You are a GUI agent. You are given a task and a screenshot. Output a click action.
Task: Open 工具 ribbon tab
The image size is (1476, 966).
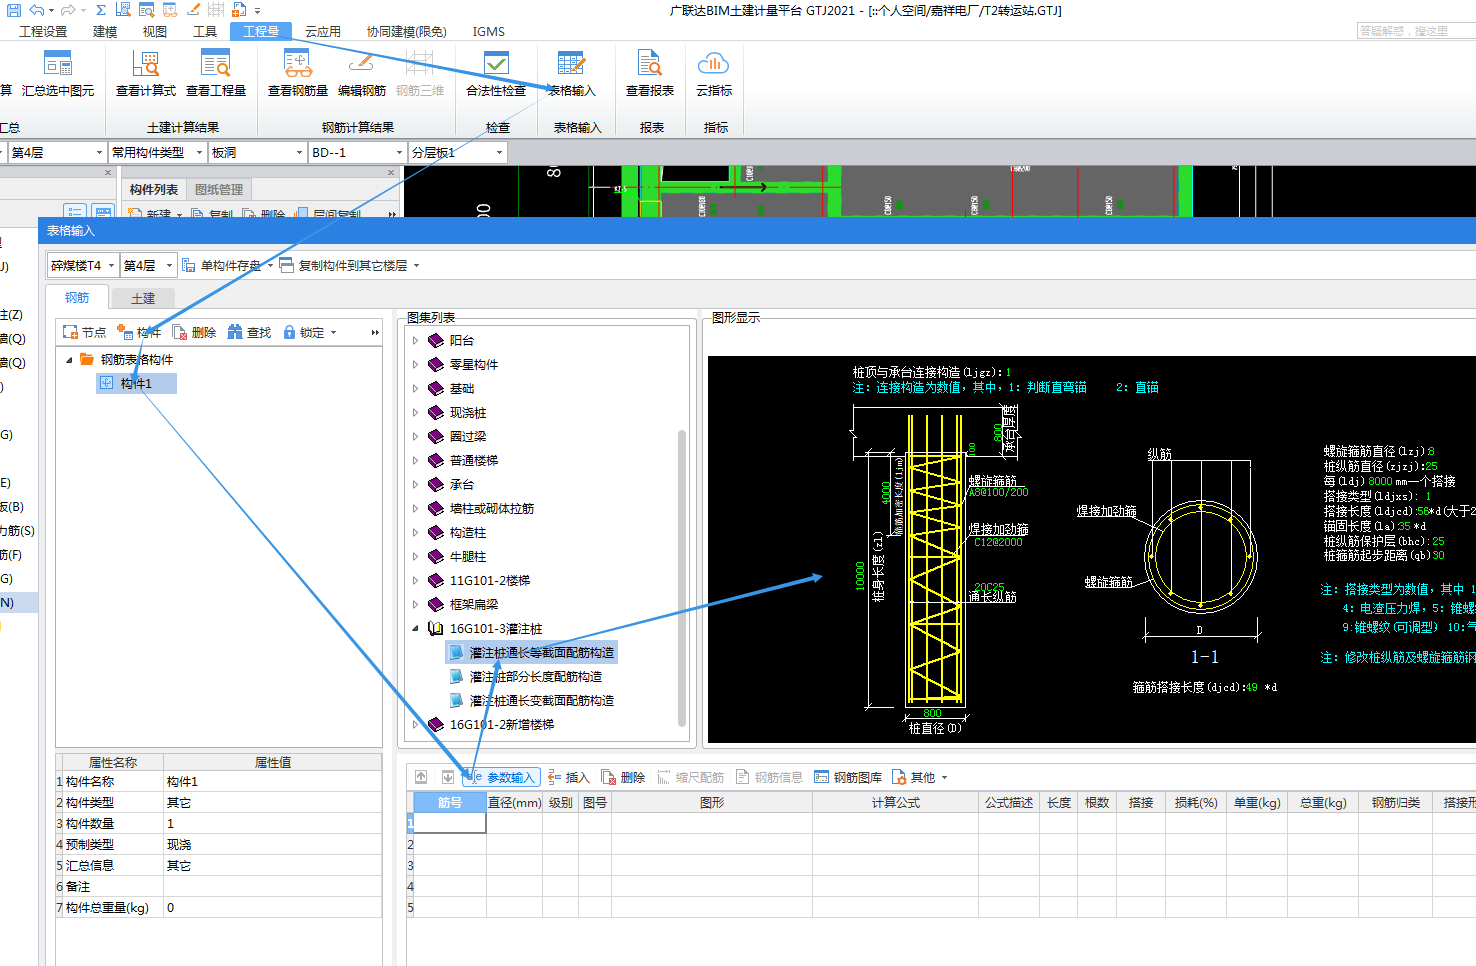coord(205,31)
